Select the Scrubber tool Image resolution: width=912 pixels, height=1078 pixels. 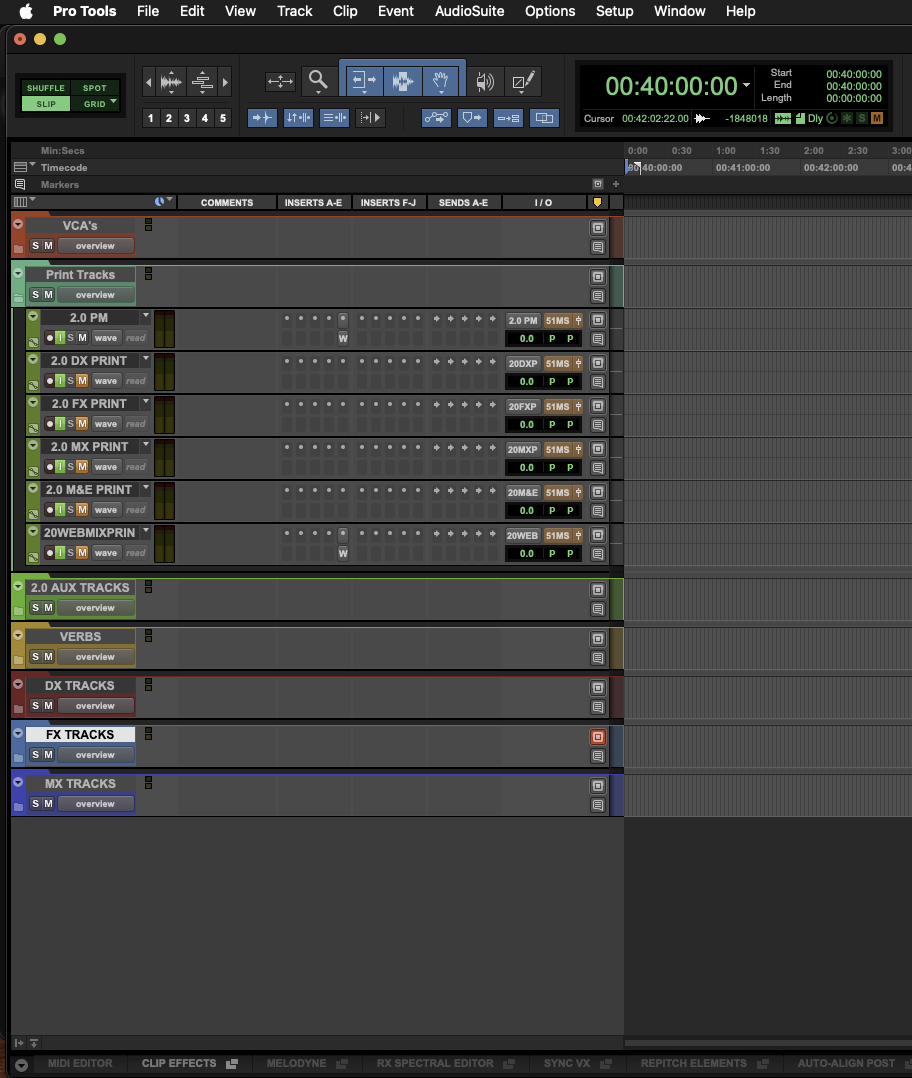486,81
